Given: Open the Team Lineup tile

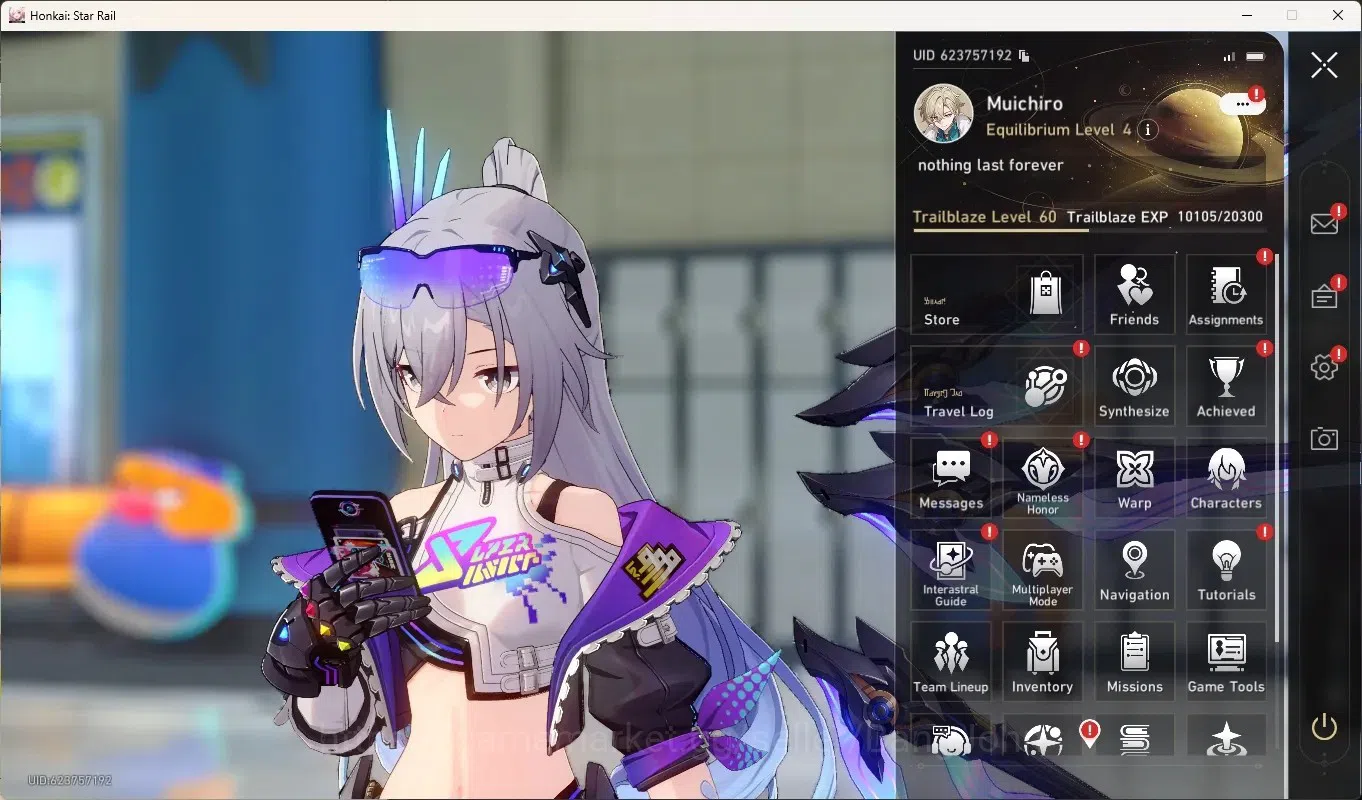Looking at the screenshot, I should tap(951, 662).
